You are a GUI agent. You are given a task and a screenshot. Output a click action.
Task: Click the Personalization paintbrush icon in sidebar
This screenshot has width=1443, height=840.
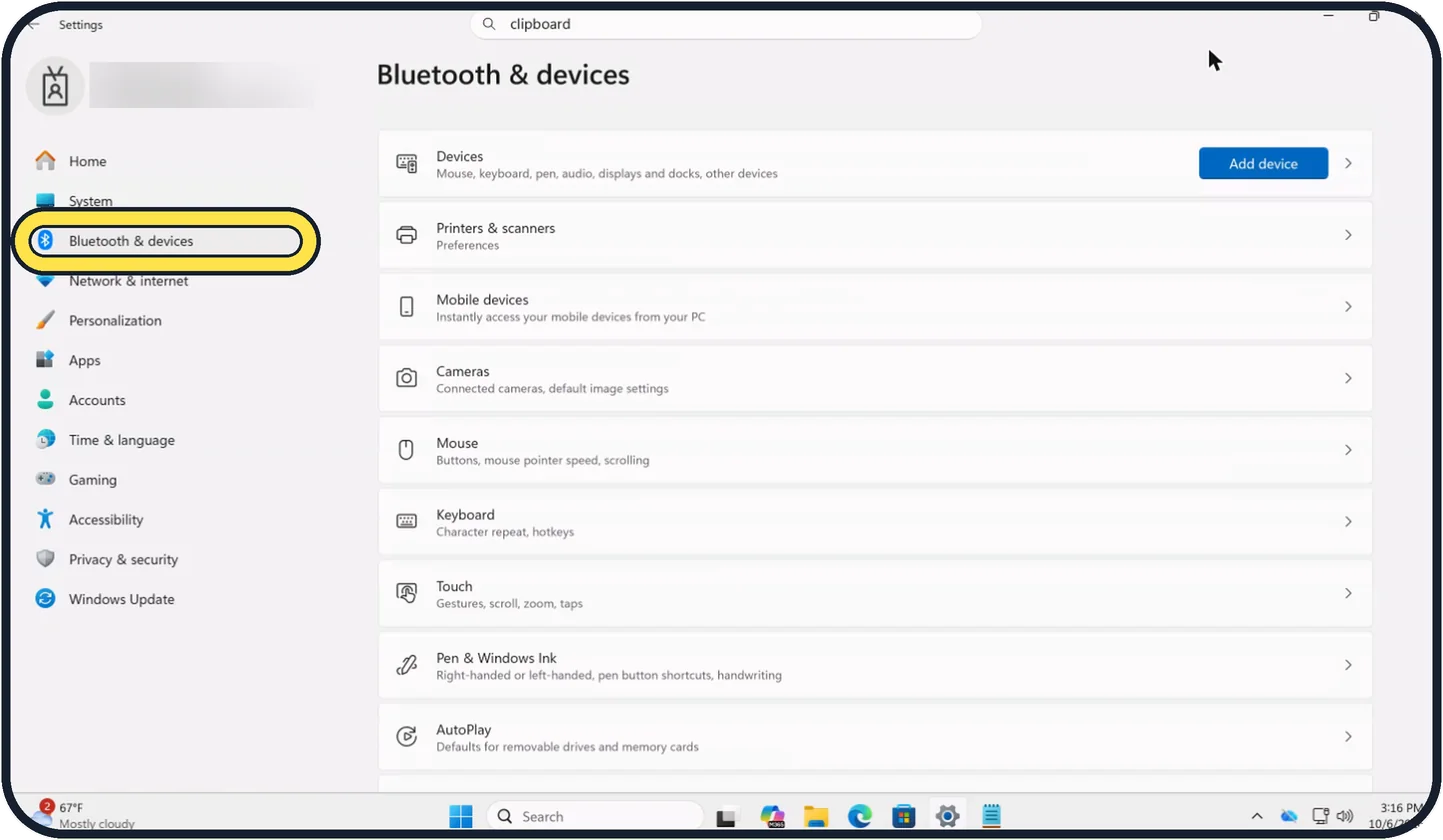pyautogui.click(x=45, y=320)
